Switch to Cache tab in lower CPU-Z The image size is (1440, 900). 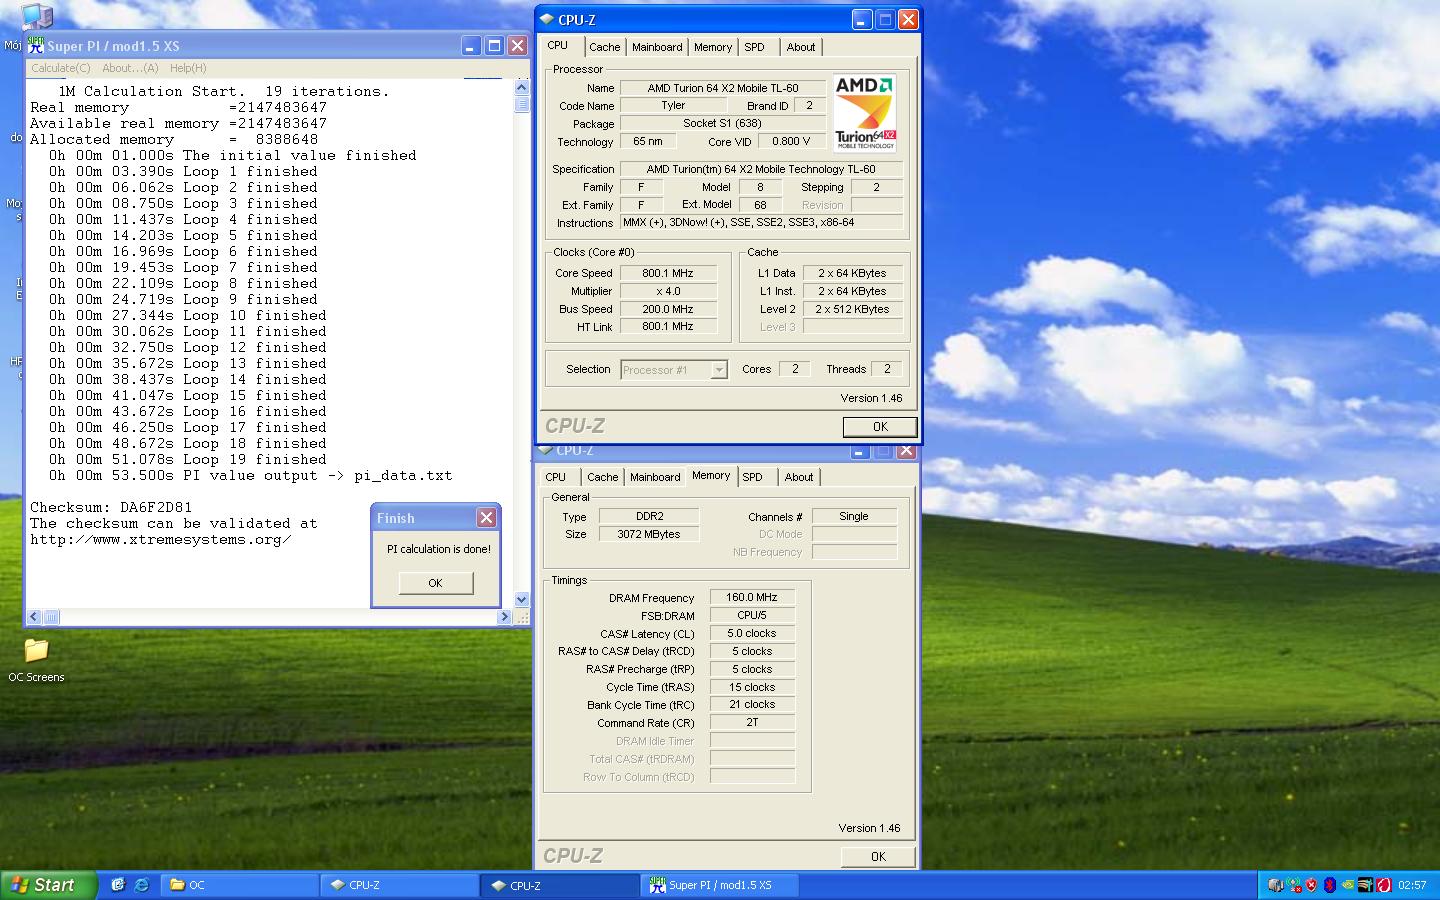[x=603, y=477]
